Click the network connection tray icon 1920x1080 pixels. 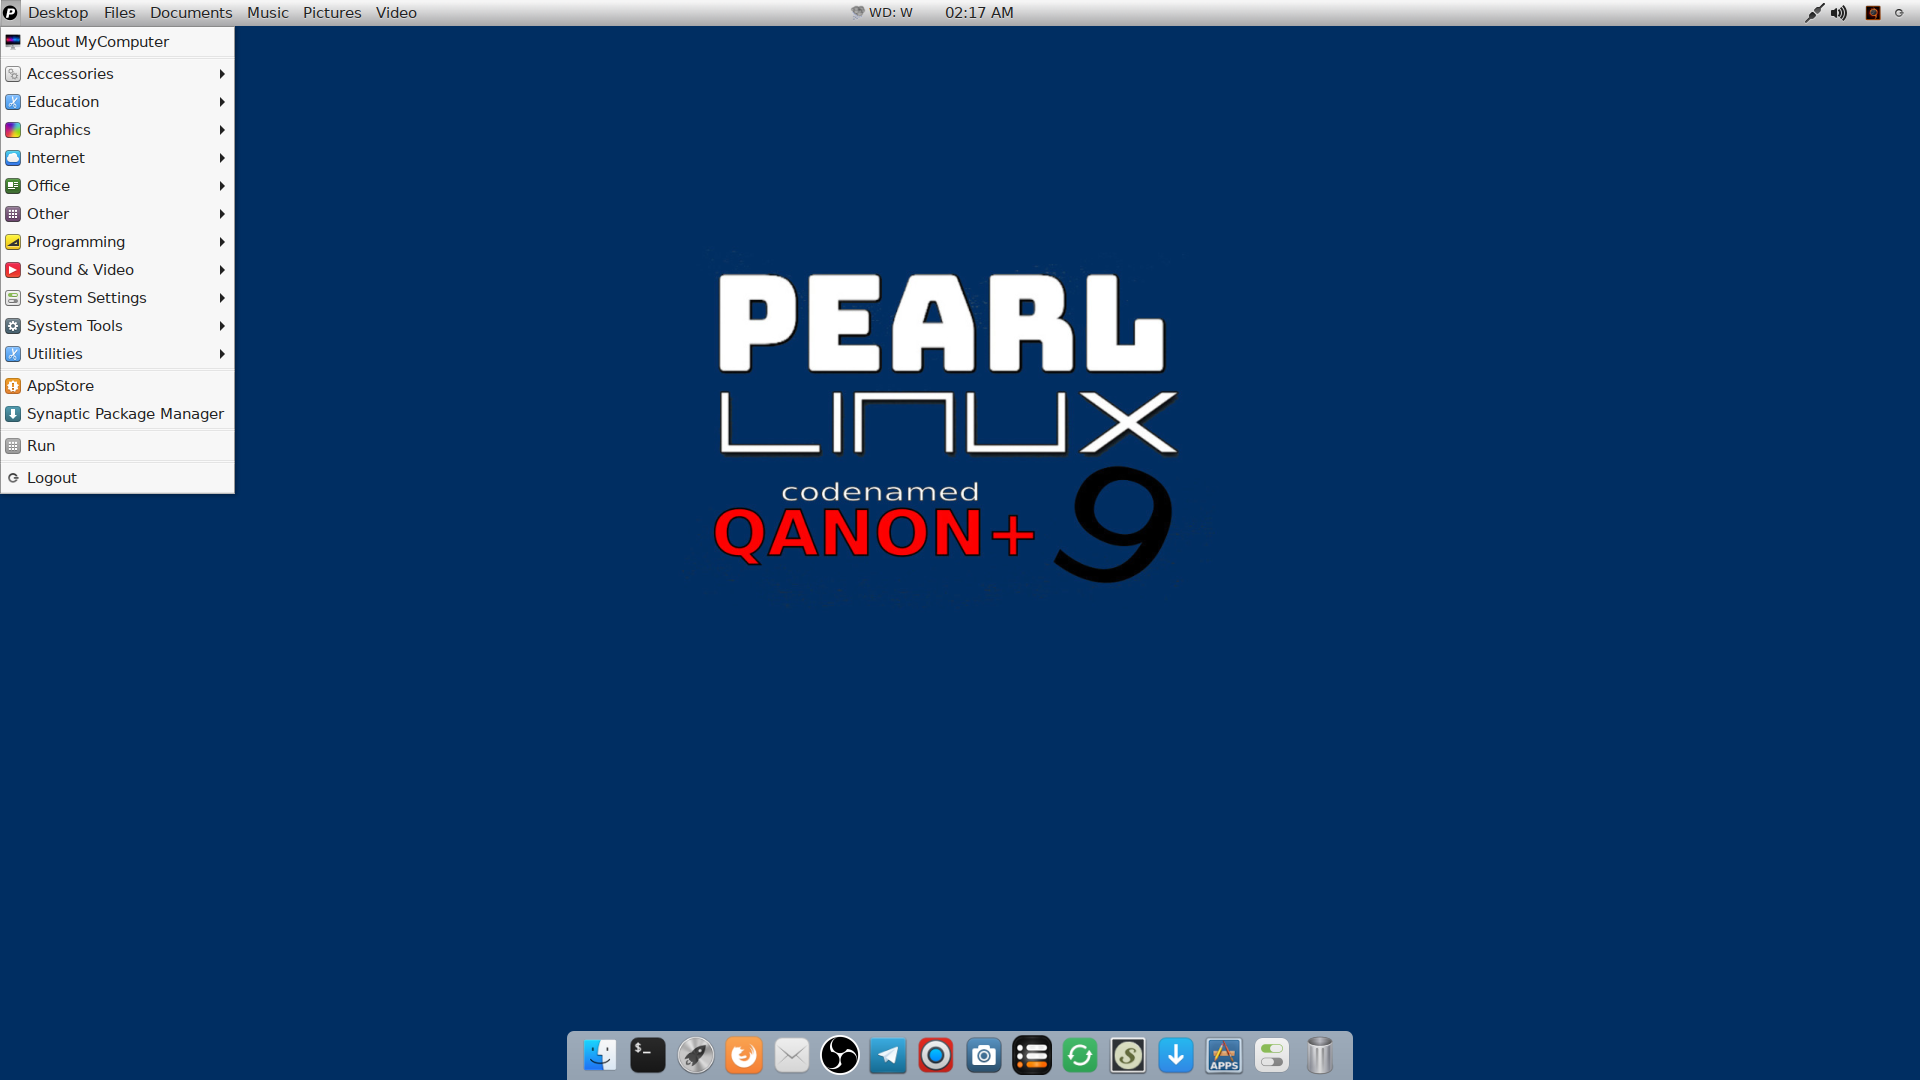click(x=1814, y=13)
